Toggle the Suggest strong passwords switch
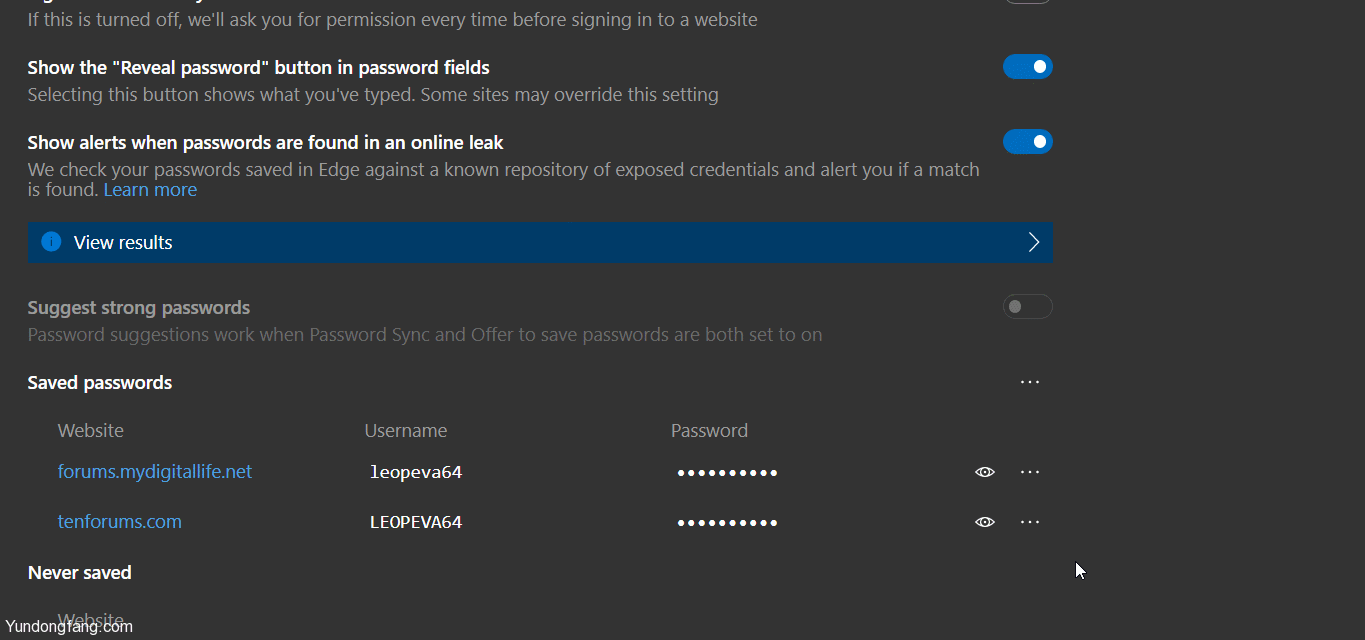 tap(1028, 307)
